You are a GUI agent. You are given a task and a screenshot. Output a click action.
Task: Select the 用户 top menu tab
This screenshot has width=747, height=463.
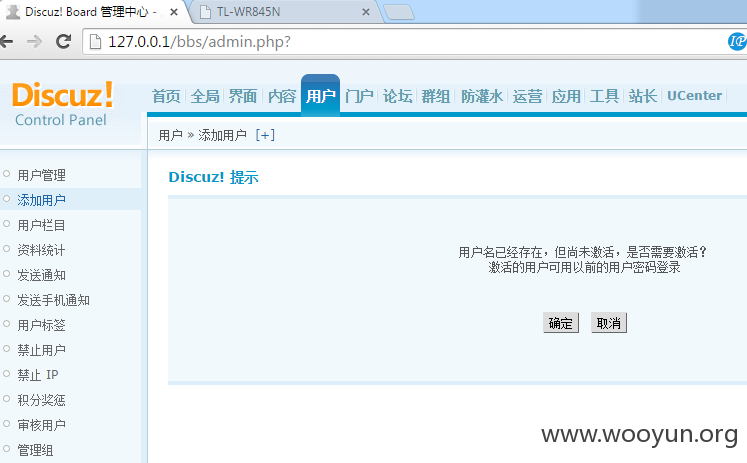click(320, 96)
